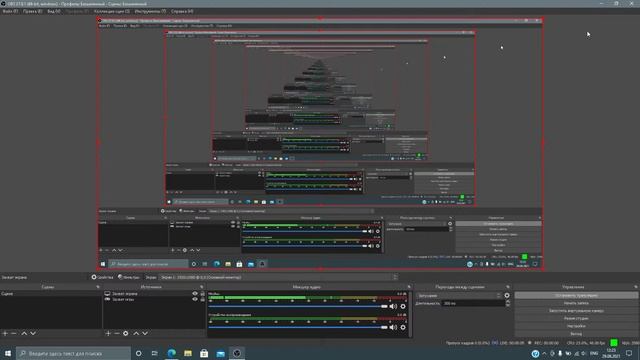Open Фильтры for selected source

click(129, 277)
